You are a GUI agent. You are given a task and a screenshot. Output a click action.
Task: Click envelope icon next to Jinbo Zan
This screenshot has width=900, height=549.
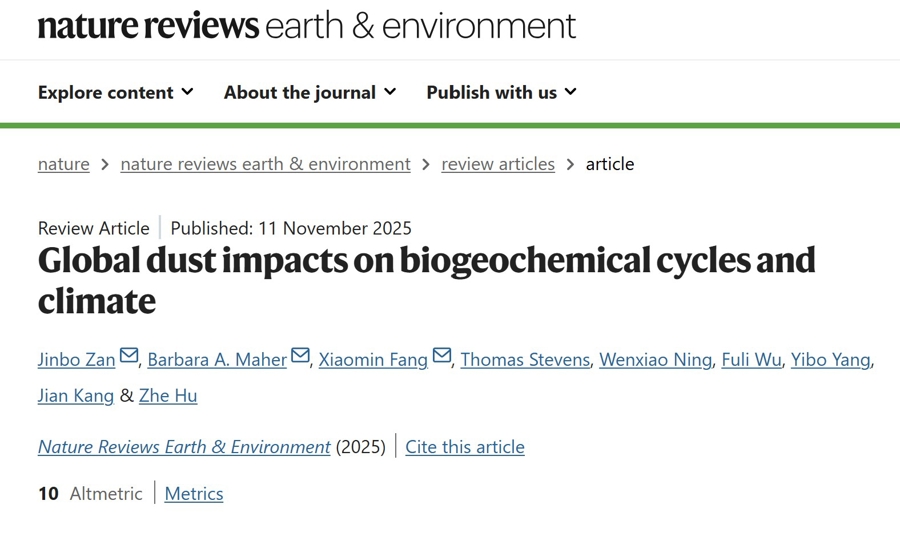click(x=129, y=356)
